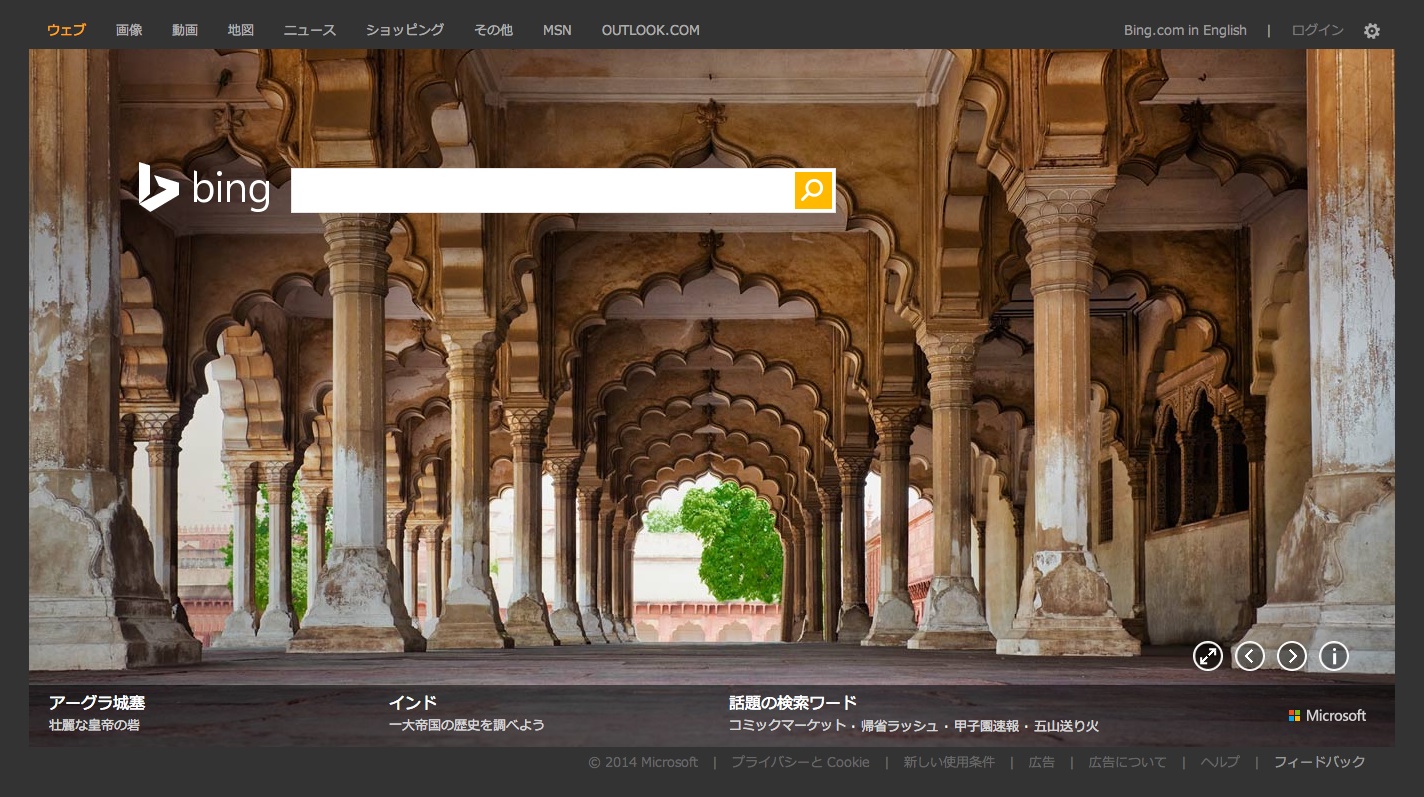Viewport: 1424px width, 797px height.
Task: Select the ウェブ tab
Action: (66, 30)
